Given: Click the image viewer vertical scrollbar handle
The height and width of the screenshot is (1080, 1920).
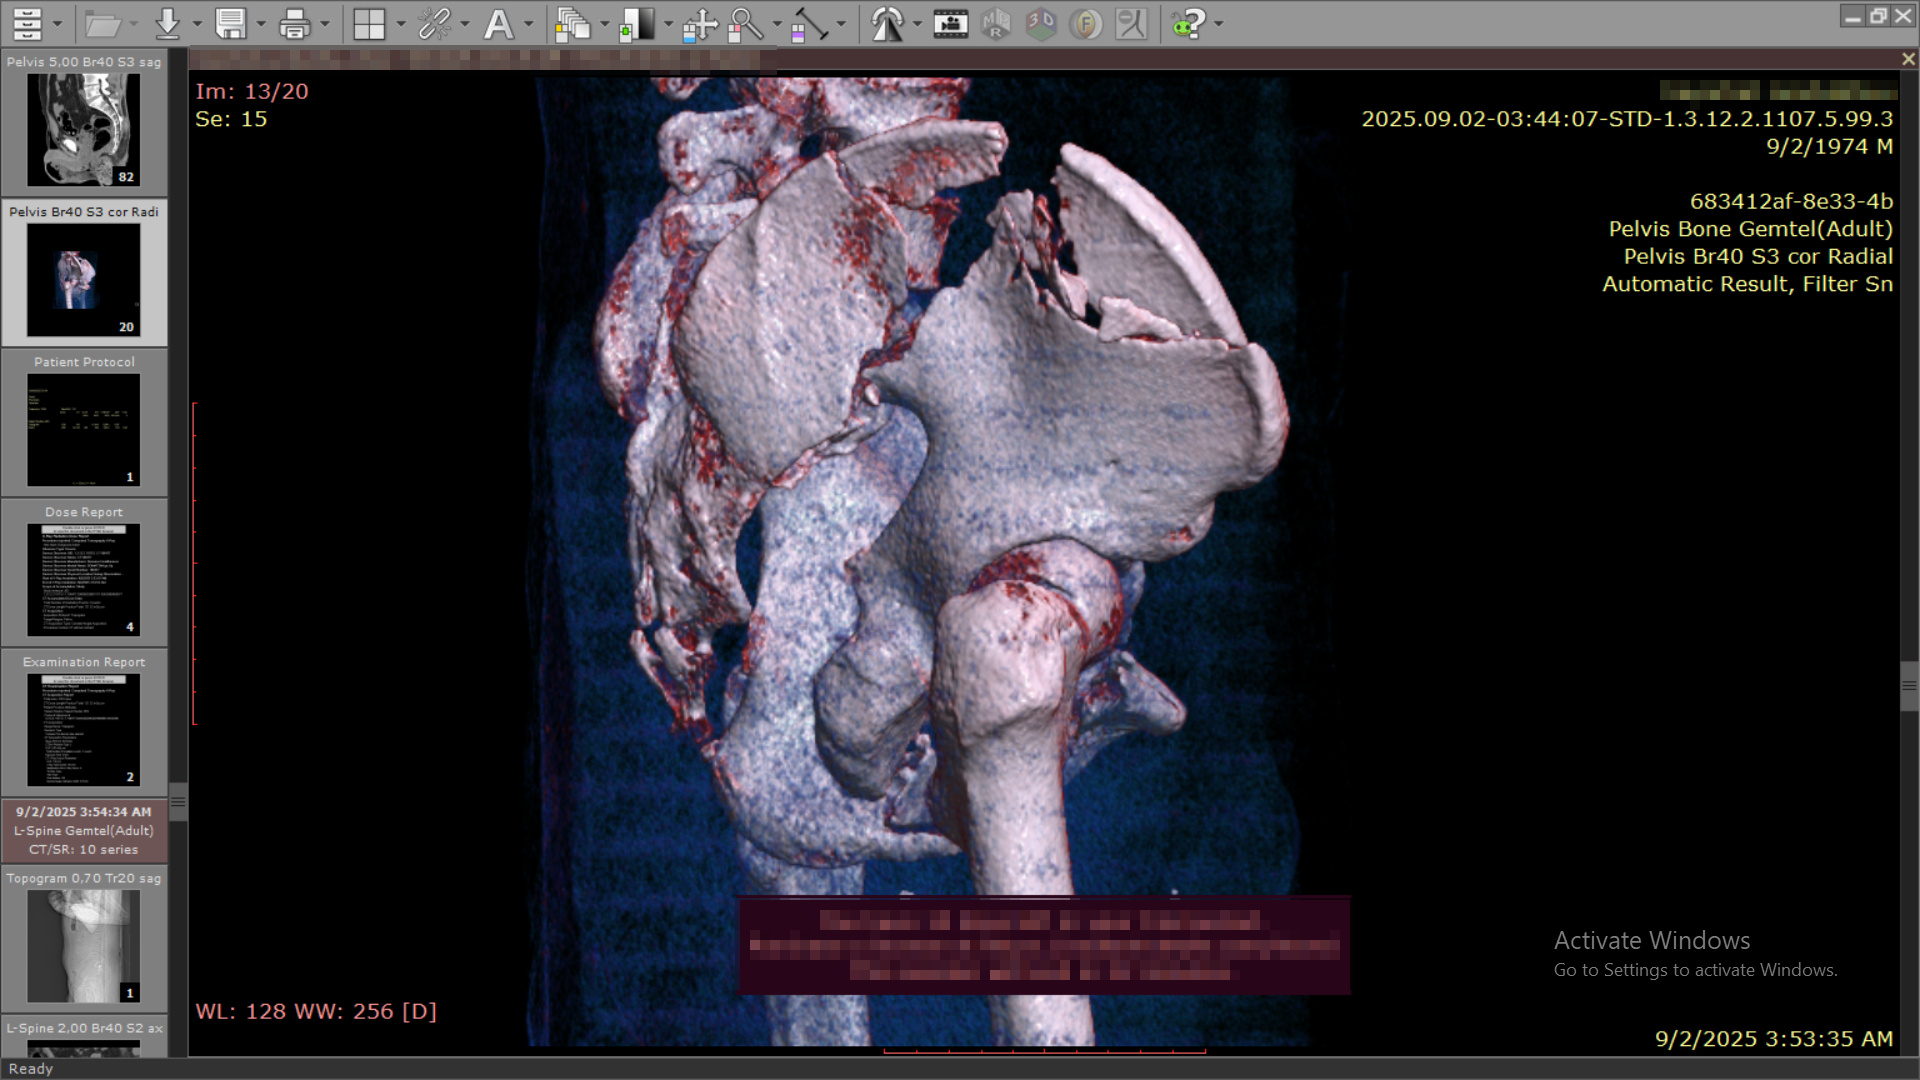Looking at the screenshot, I should coord(1909,686).
